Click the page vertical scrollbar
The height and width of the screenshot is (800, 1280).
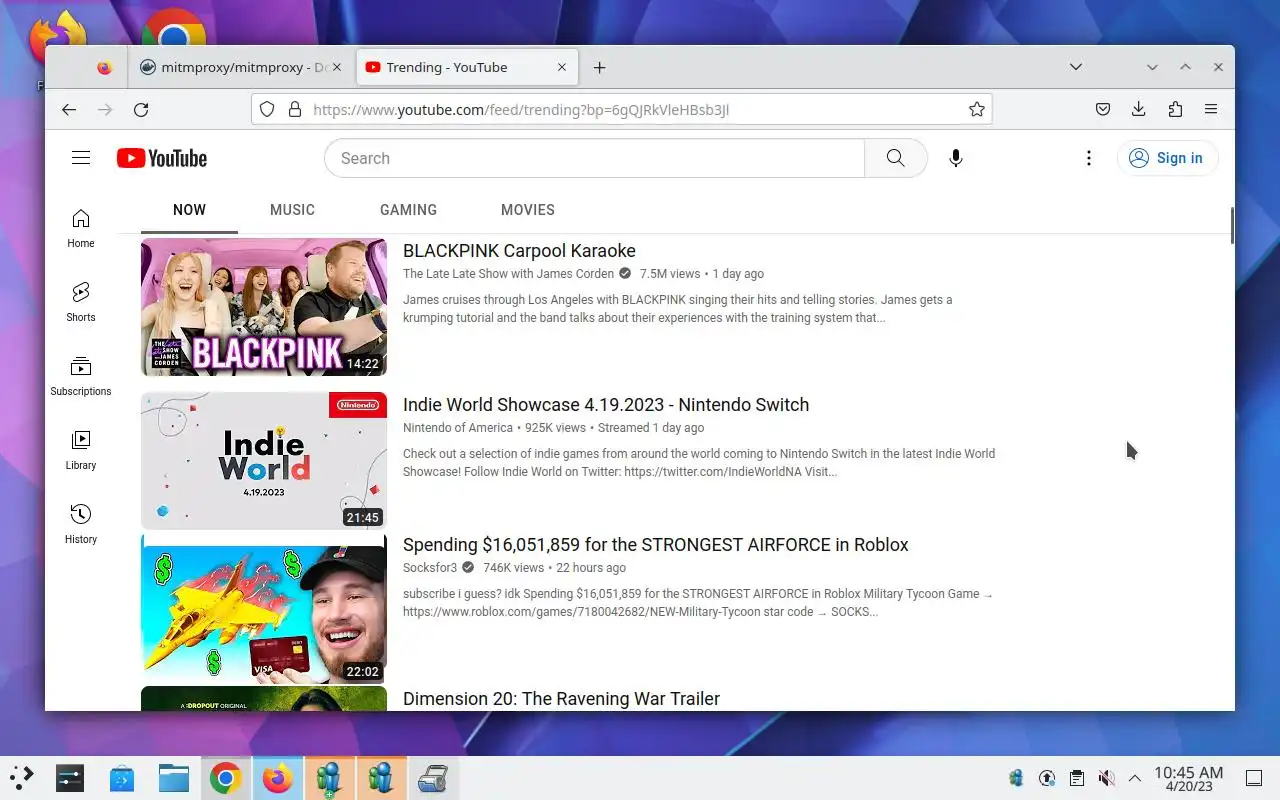tap(1232, 224)
